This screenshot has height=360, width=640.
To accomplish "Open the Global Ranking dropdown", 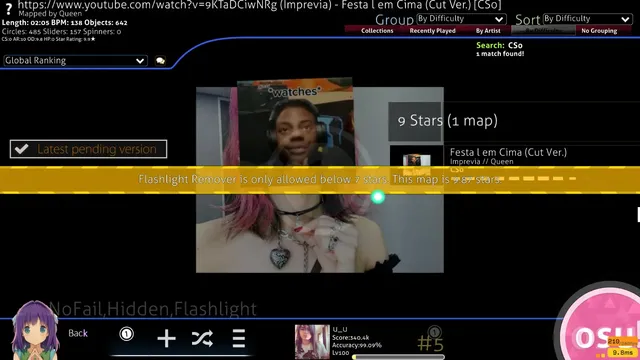I will point(75,61).
